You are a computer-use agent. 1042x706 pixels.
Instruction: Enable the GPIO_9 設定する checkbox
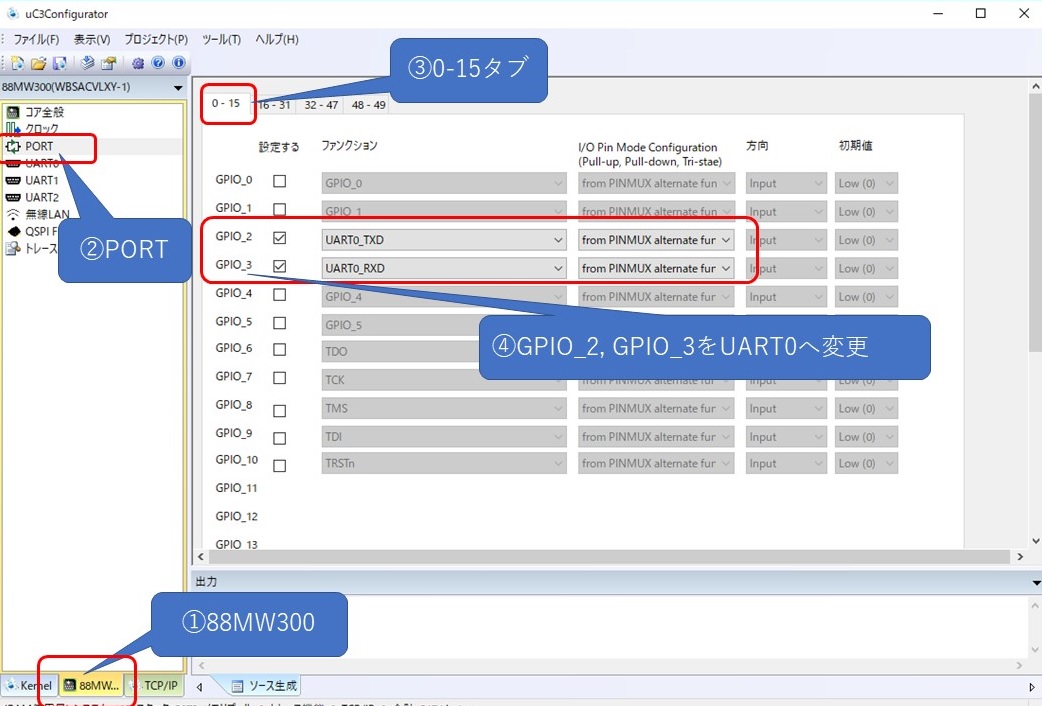click(280, 439)
